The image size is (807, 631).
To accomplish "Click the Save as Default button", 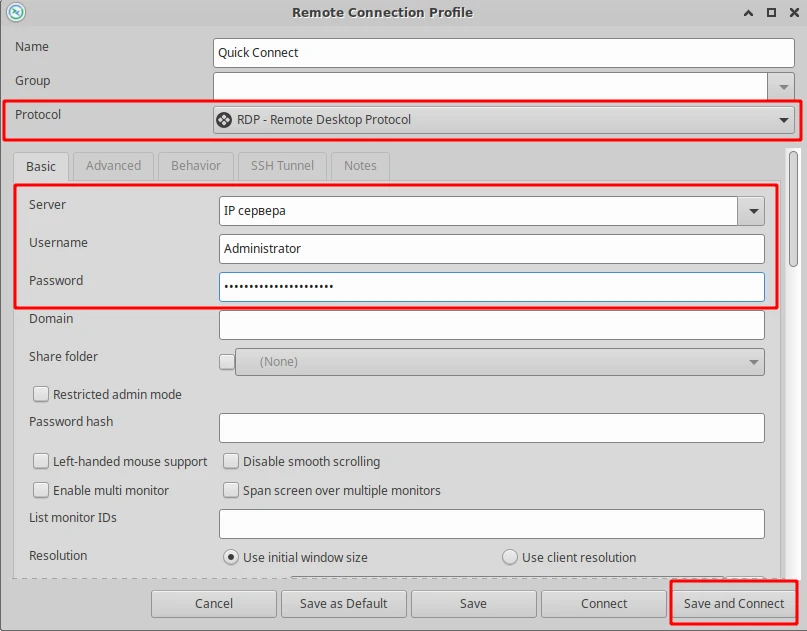I will coord(343,604).
